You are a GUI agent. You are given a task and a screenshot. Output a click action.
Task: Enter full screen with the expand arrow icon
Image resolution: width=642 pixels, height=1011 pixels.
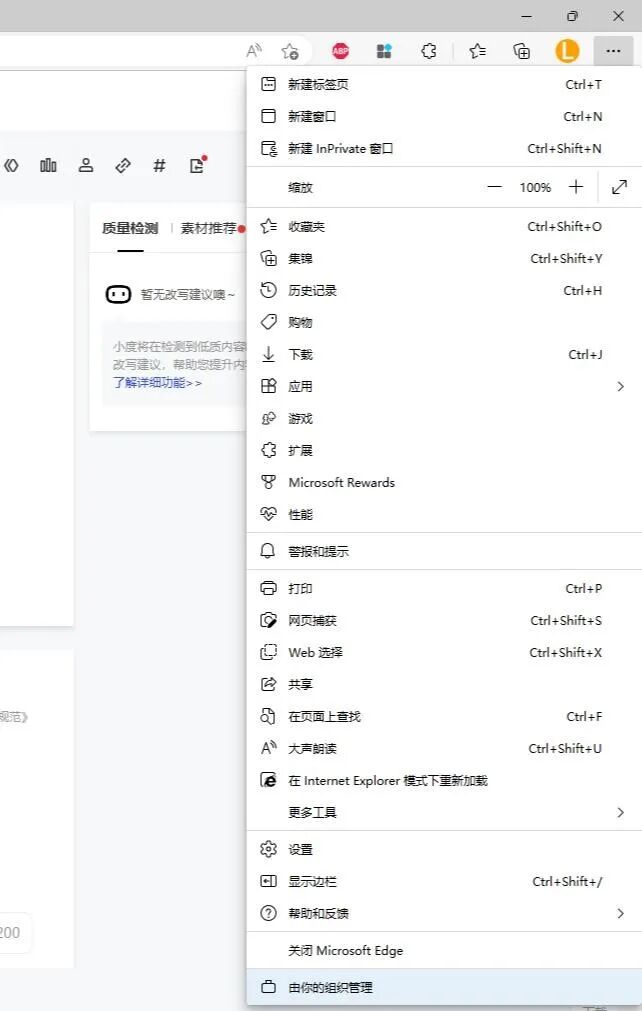click(x=619, y=187)
